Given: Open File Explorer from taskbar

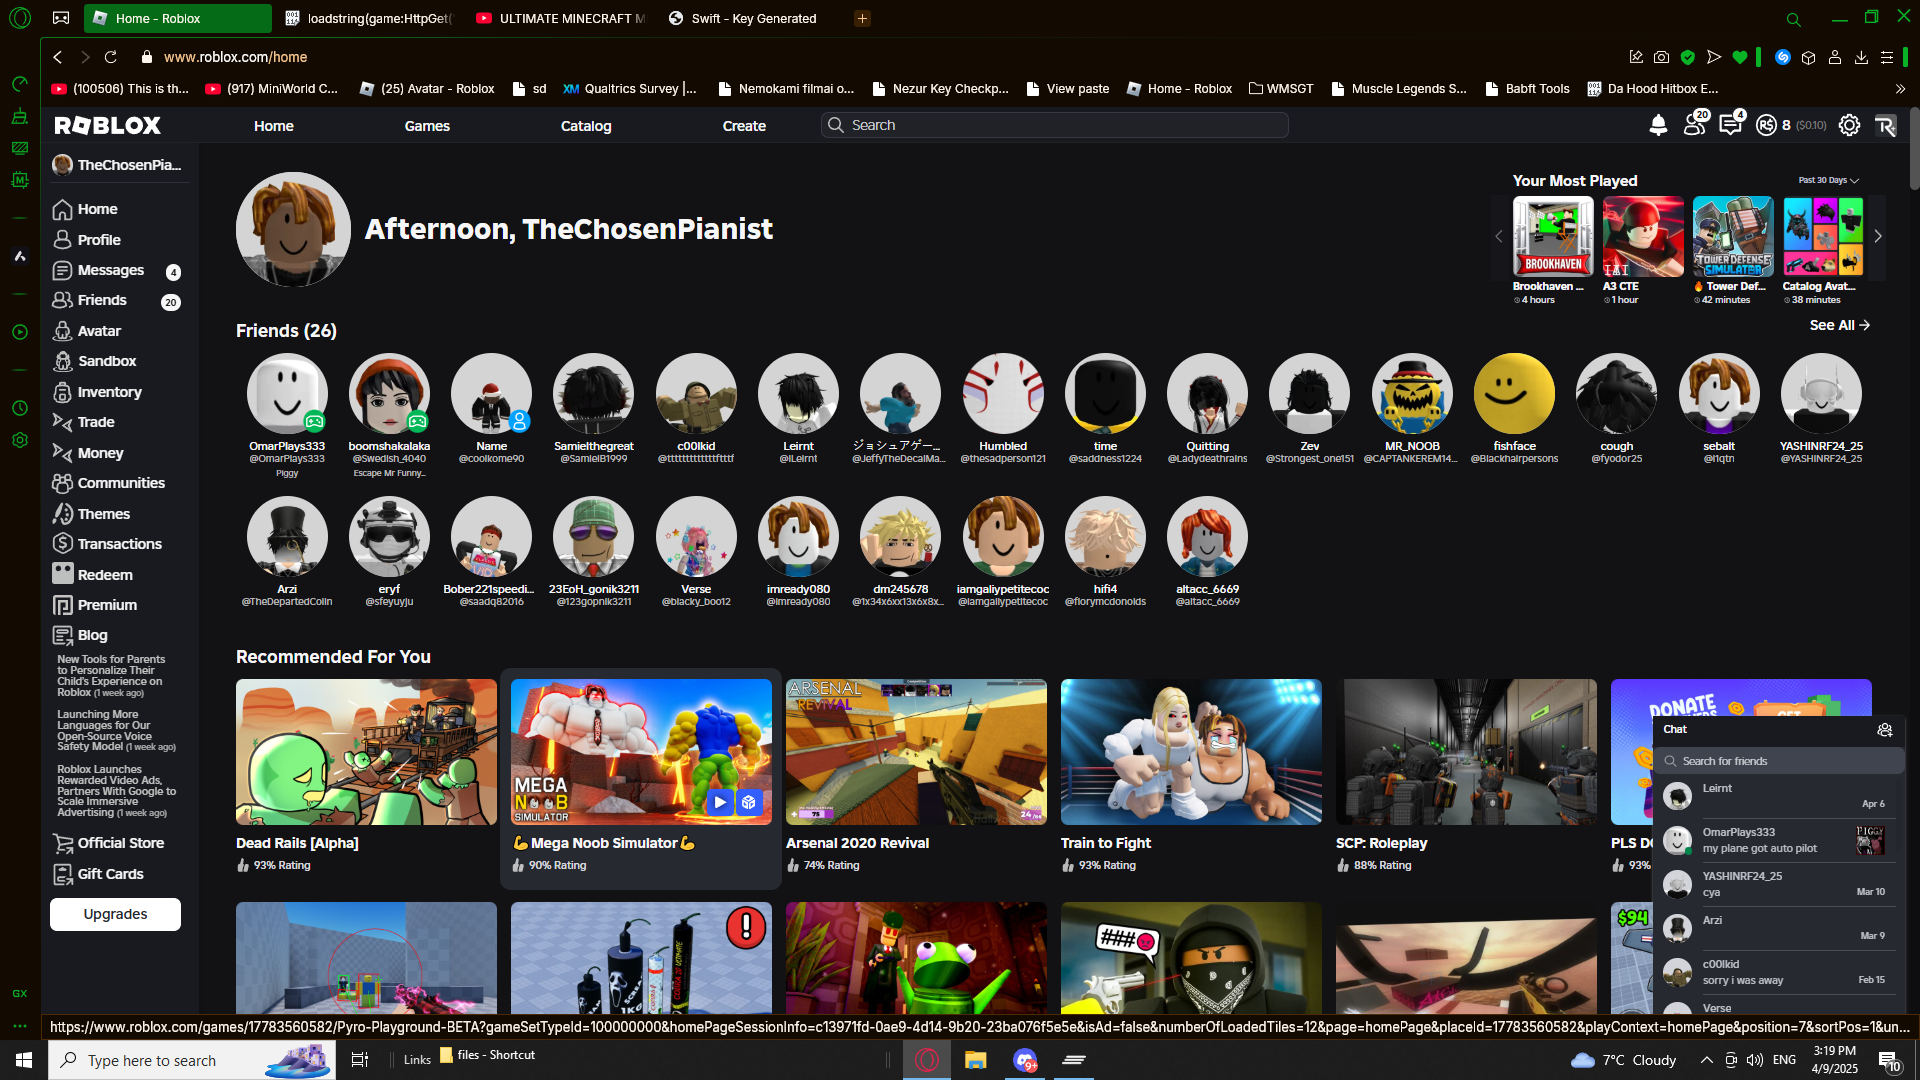Looking at the screenshot, I should [x=975, y=1060].
